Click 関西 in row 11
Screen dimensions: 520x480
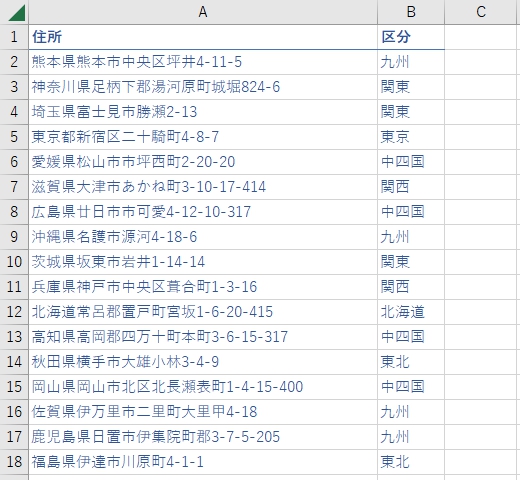411,287
